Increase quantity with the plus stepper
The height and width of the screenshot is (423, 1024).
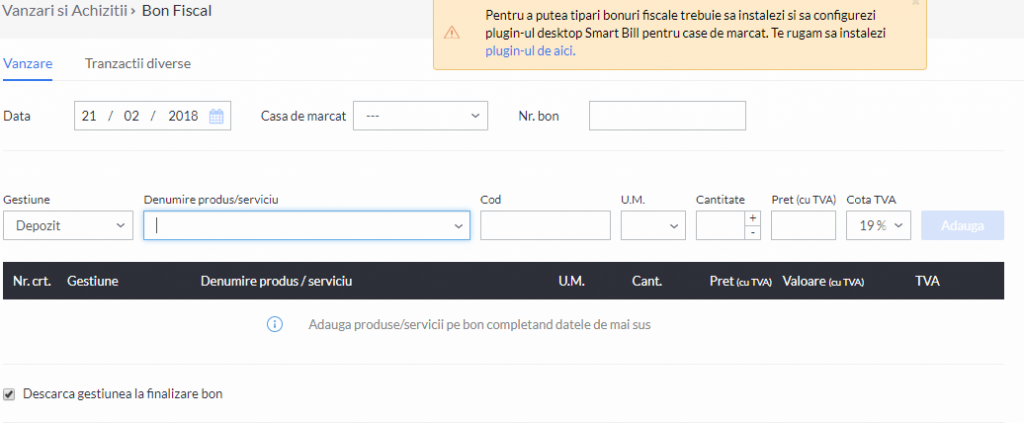(752, 218)
